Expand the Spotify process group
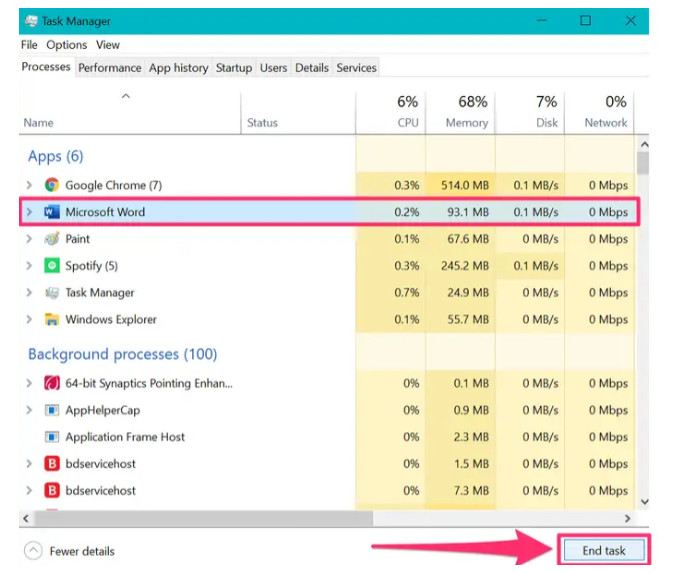The height and width of the screenshot is (572, 674). [29, 266]
